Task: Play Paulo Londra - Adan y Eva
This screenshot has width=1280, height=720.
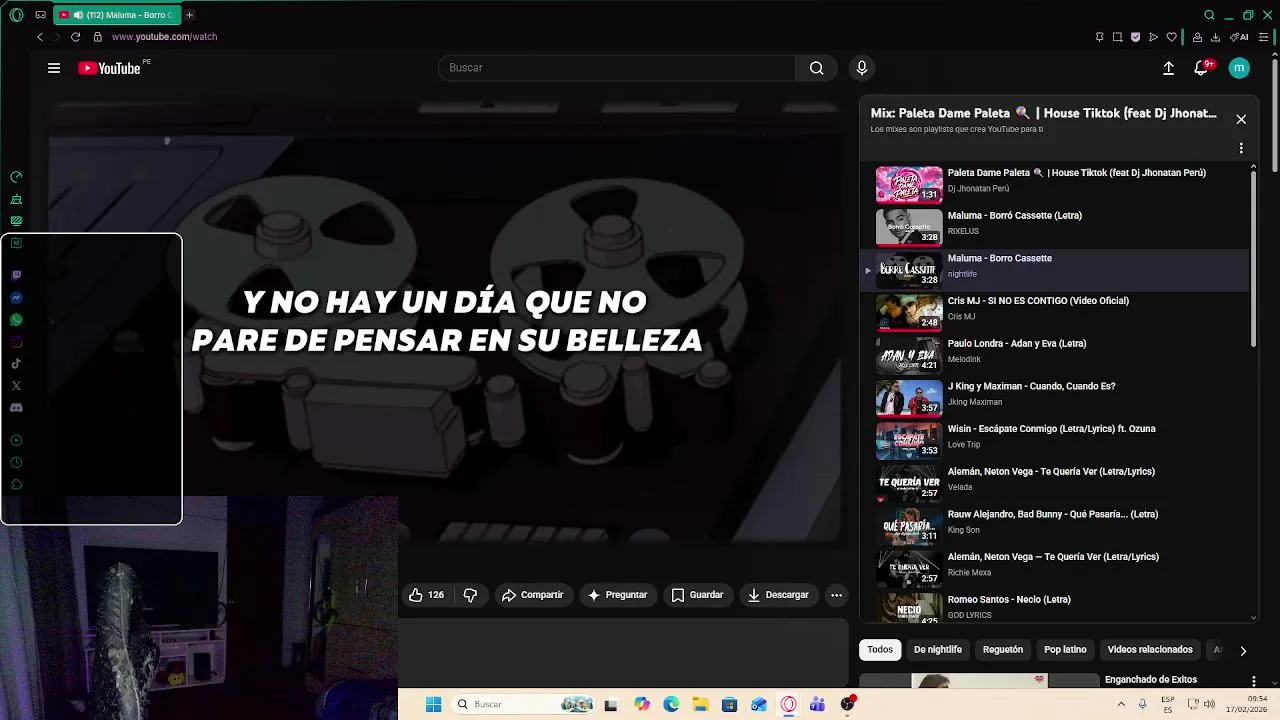Action: click(x=1054, y=355)
